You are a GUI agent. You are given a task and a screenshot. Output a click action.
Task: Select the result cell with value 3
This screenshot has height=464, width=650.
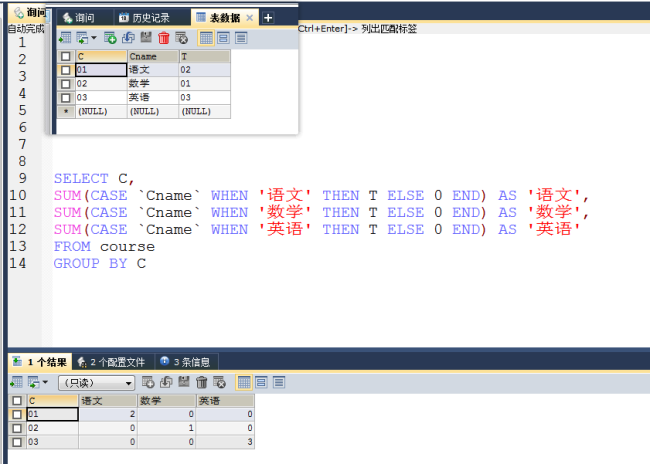point(225,442)
